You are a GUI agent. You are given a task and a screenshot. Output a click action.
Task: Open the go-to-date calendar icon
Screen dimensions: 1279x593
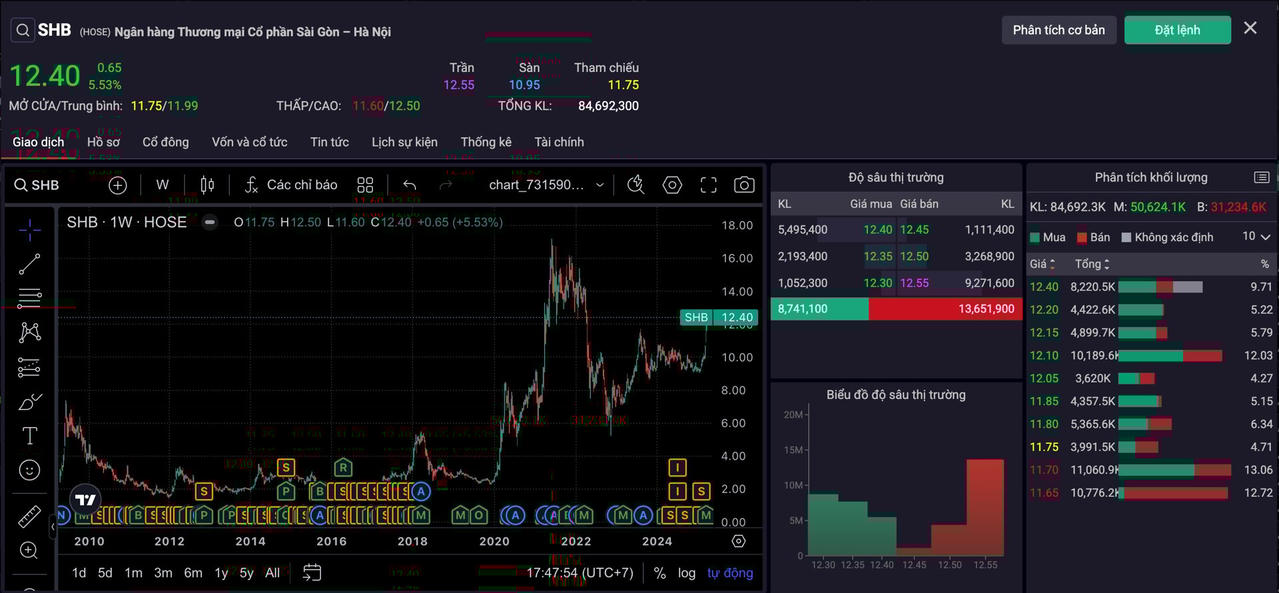coord(312,573)
